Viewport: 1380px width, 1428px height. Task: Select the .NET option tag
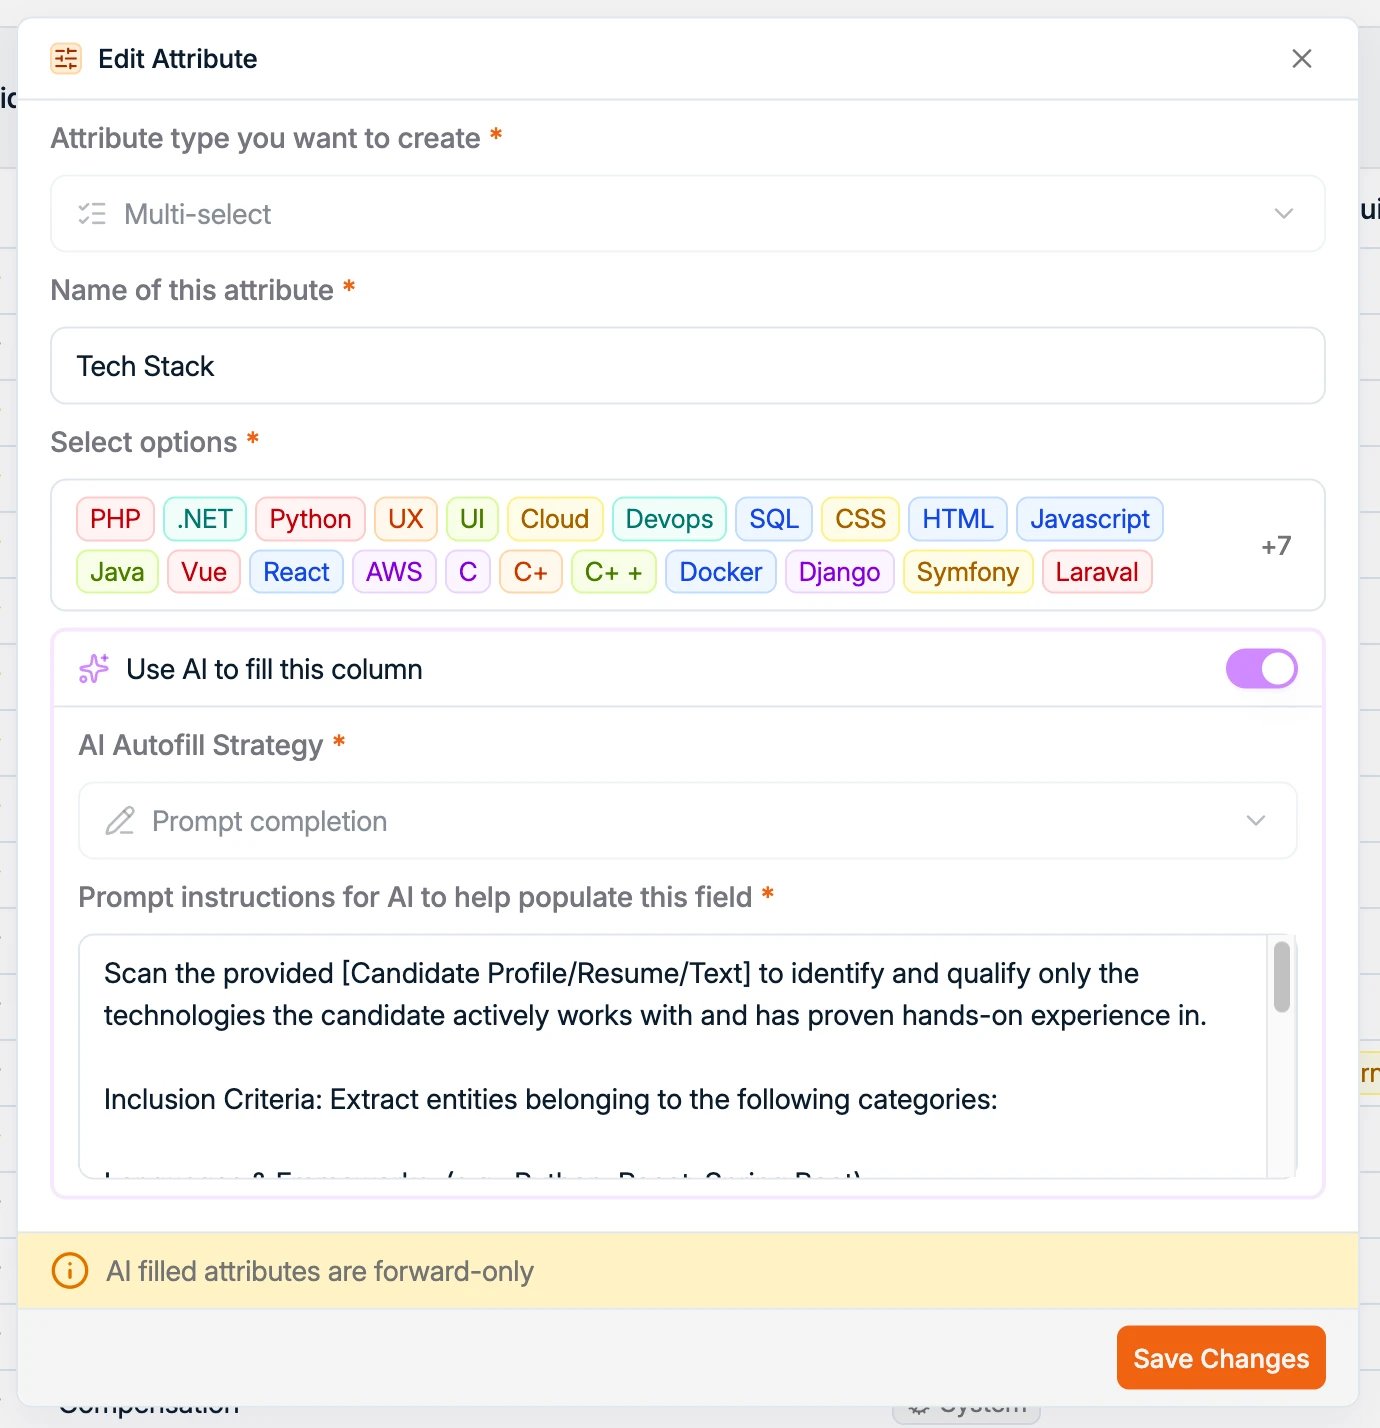205,519
